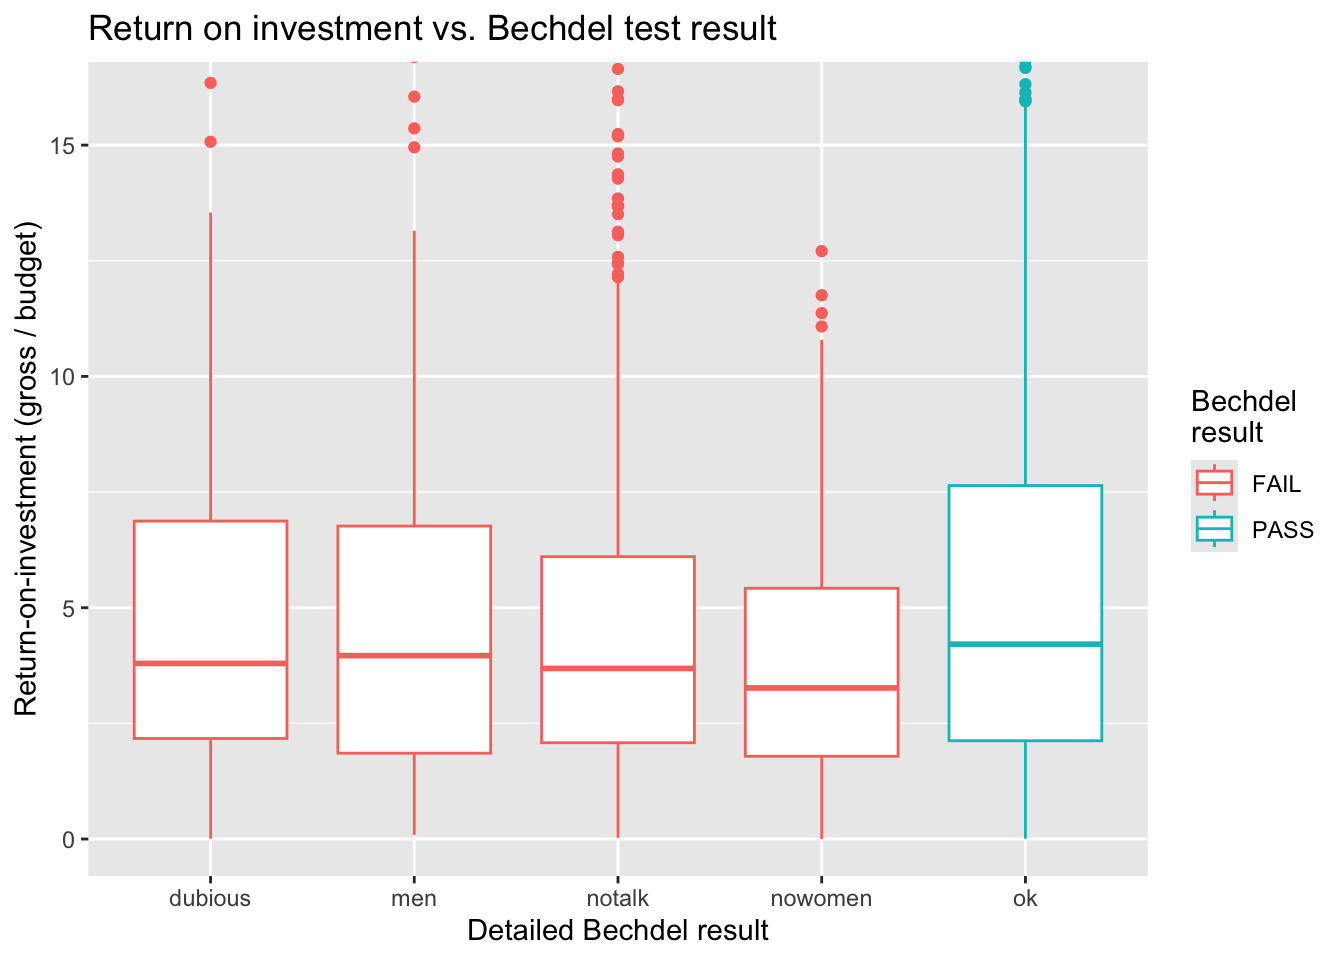Click the y-axis tick label 0
The height and width of the screenshot is (960, 1344).
coord(68,839)
